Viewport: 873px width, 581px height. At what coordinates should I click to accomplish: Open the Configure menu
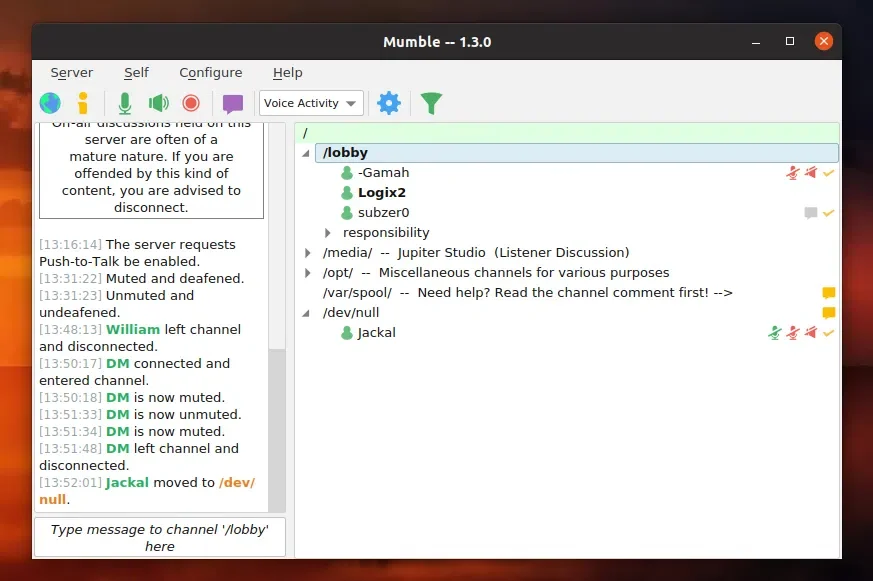point(210,73)
